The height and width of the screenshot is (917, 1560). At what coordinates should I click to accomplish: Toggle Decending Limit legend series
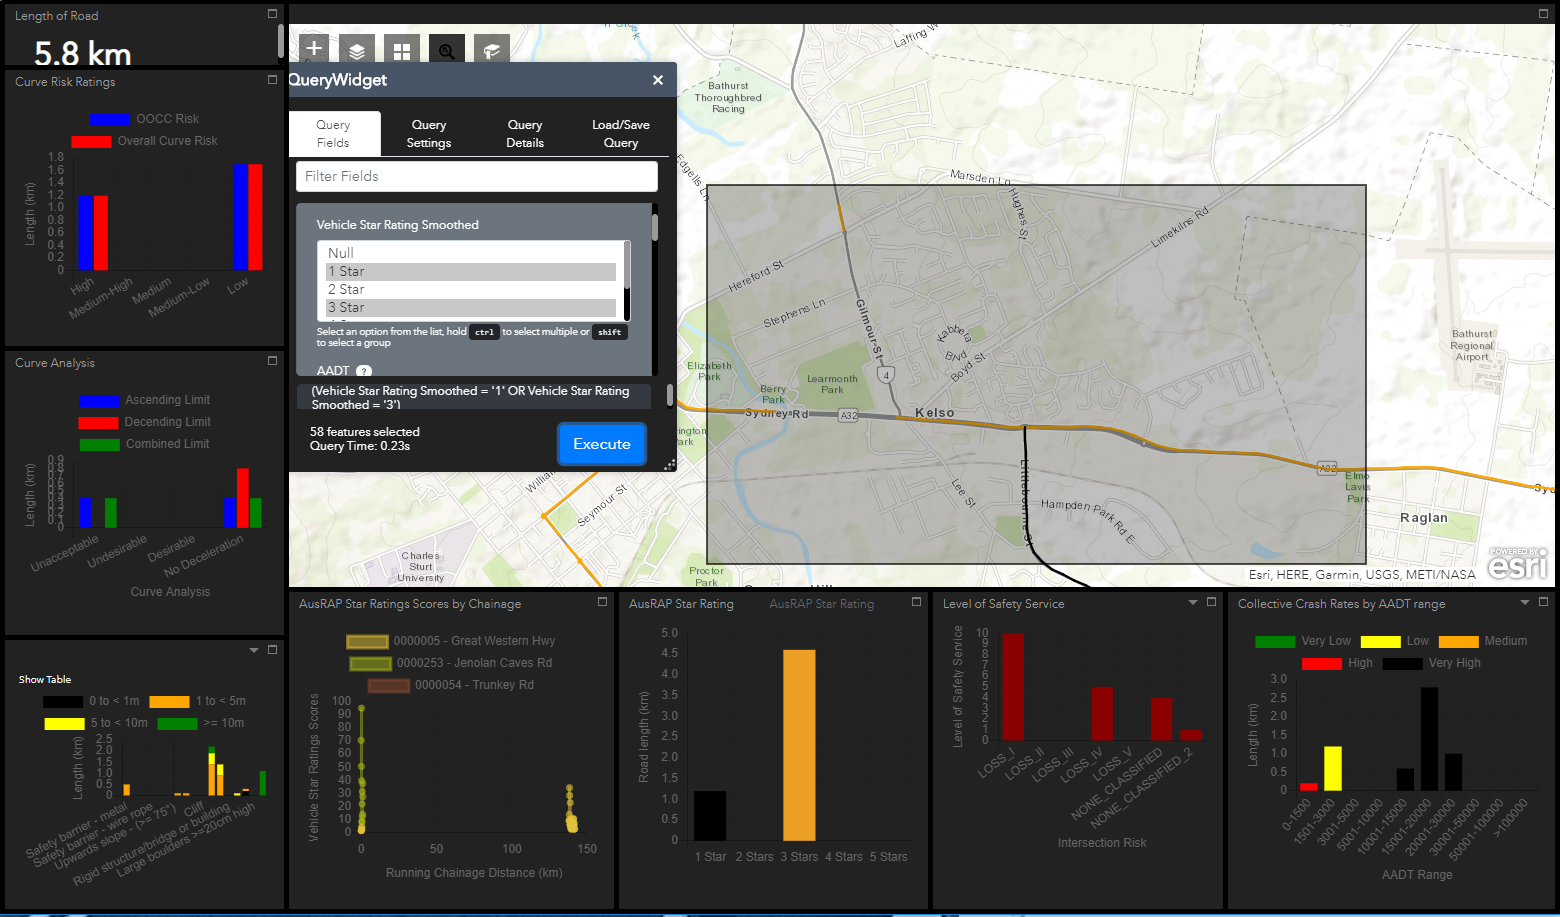(144, 422)
